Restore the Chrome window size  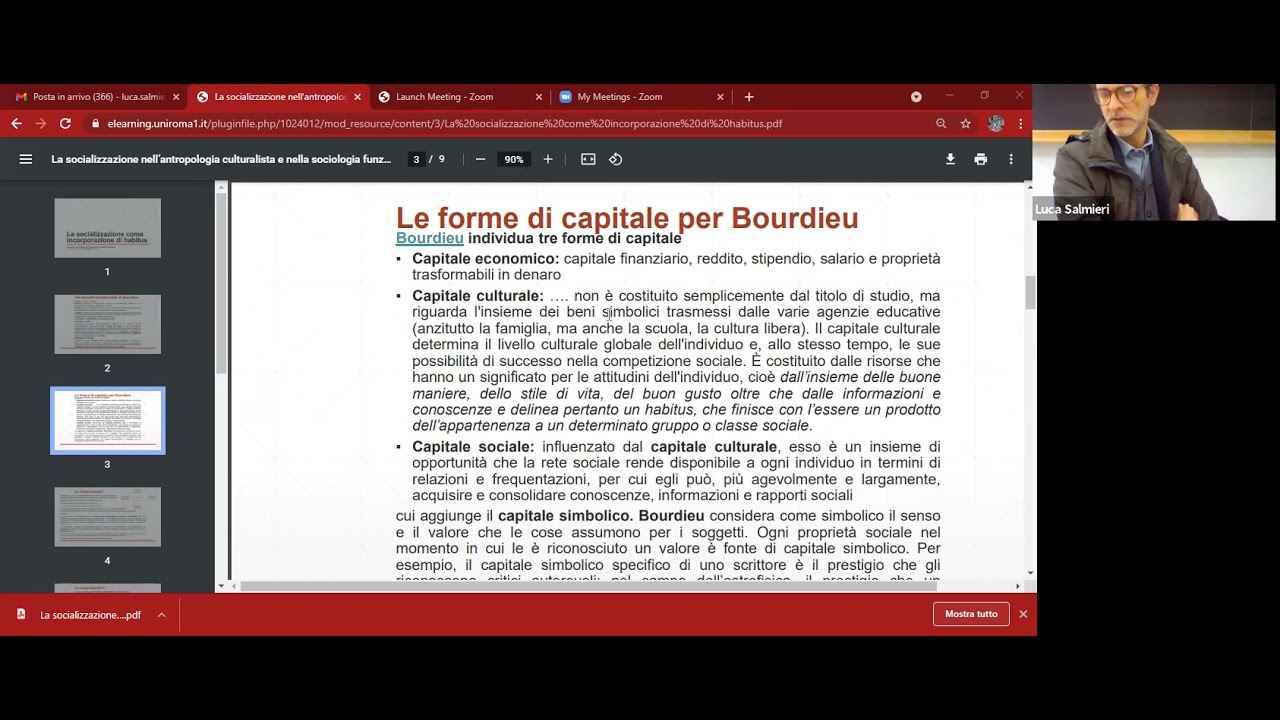click(984, 96)
